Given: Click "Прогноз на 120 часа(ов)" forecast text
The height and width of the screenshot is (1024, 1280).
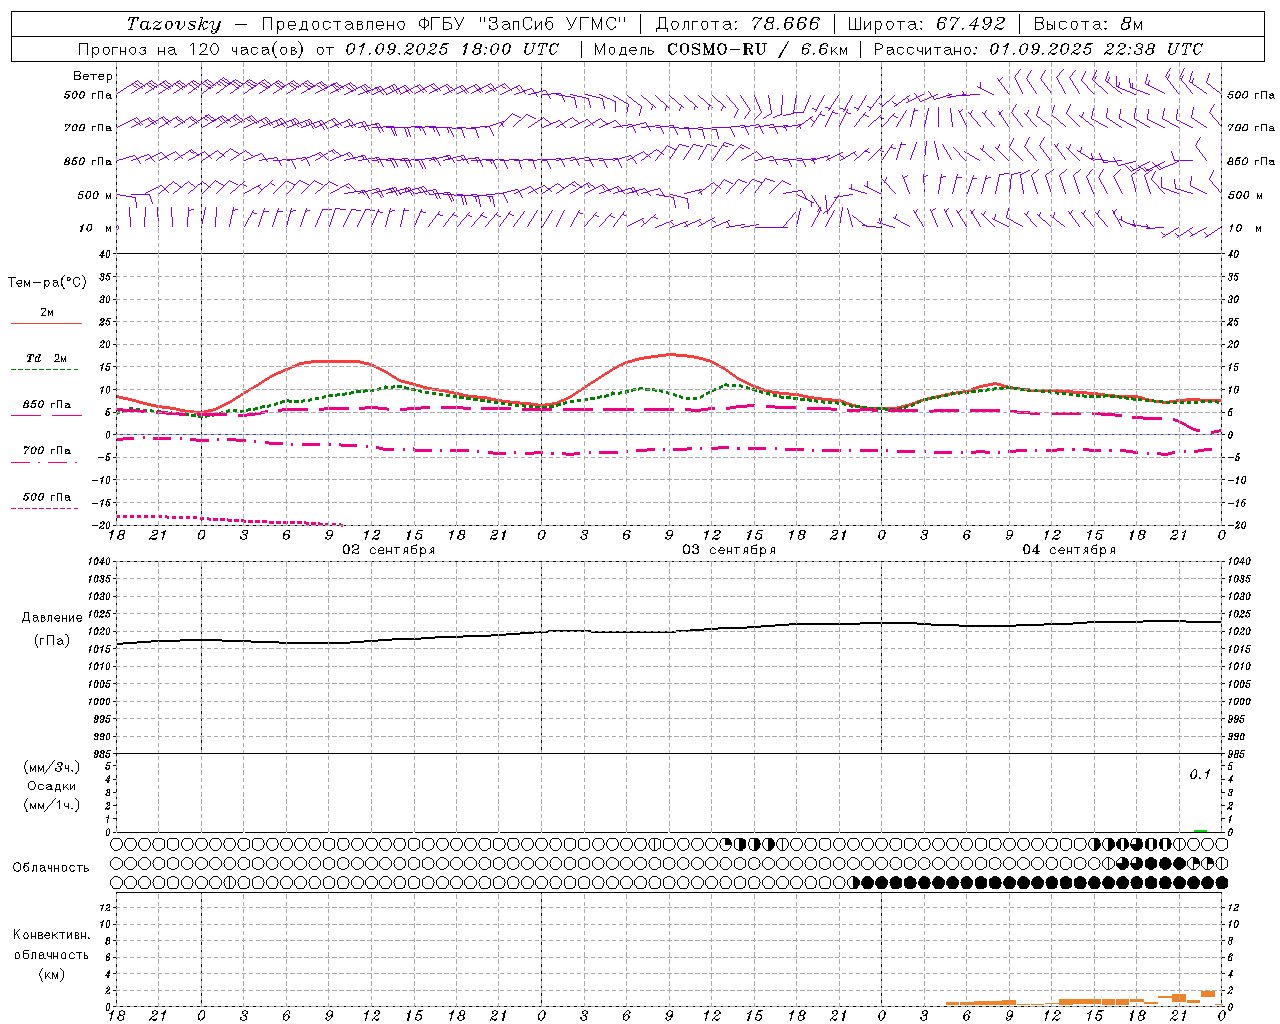Looking at the screenshot, I should (x=193, y=49).
